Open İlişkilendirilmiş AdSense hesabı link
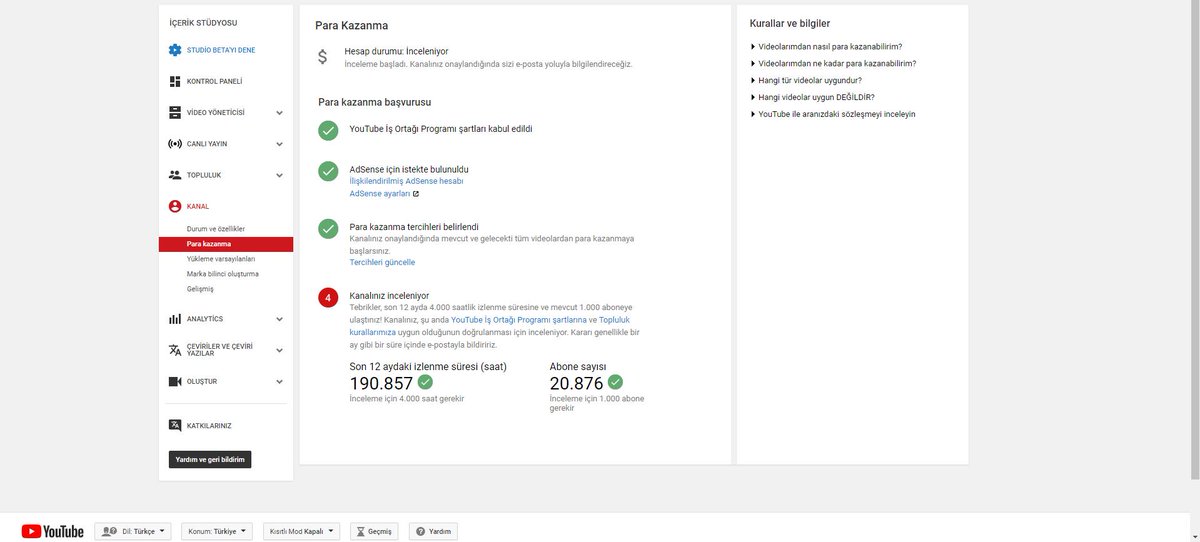 (x=406, y=181)
